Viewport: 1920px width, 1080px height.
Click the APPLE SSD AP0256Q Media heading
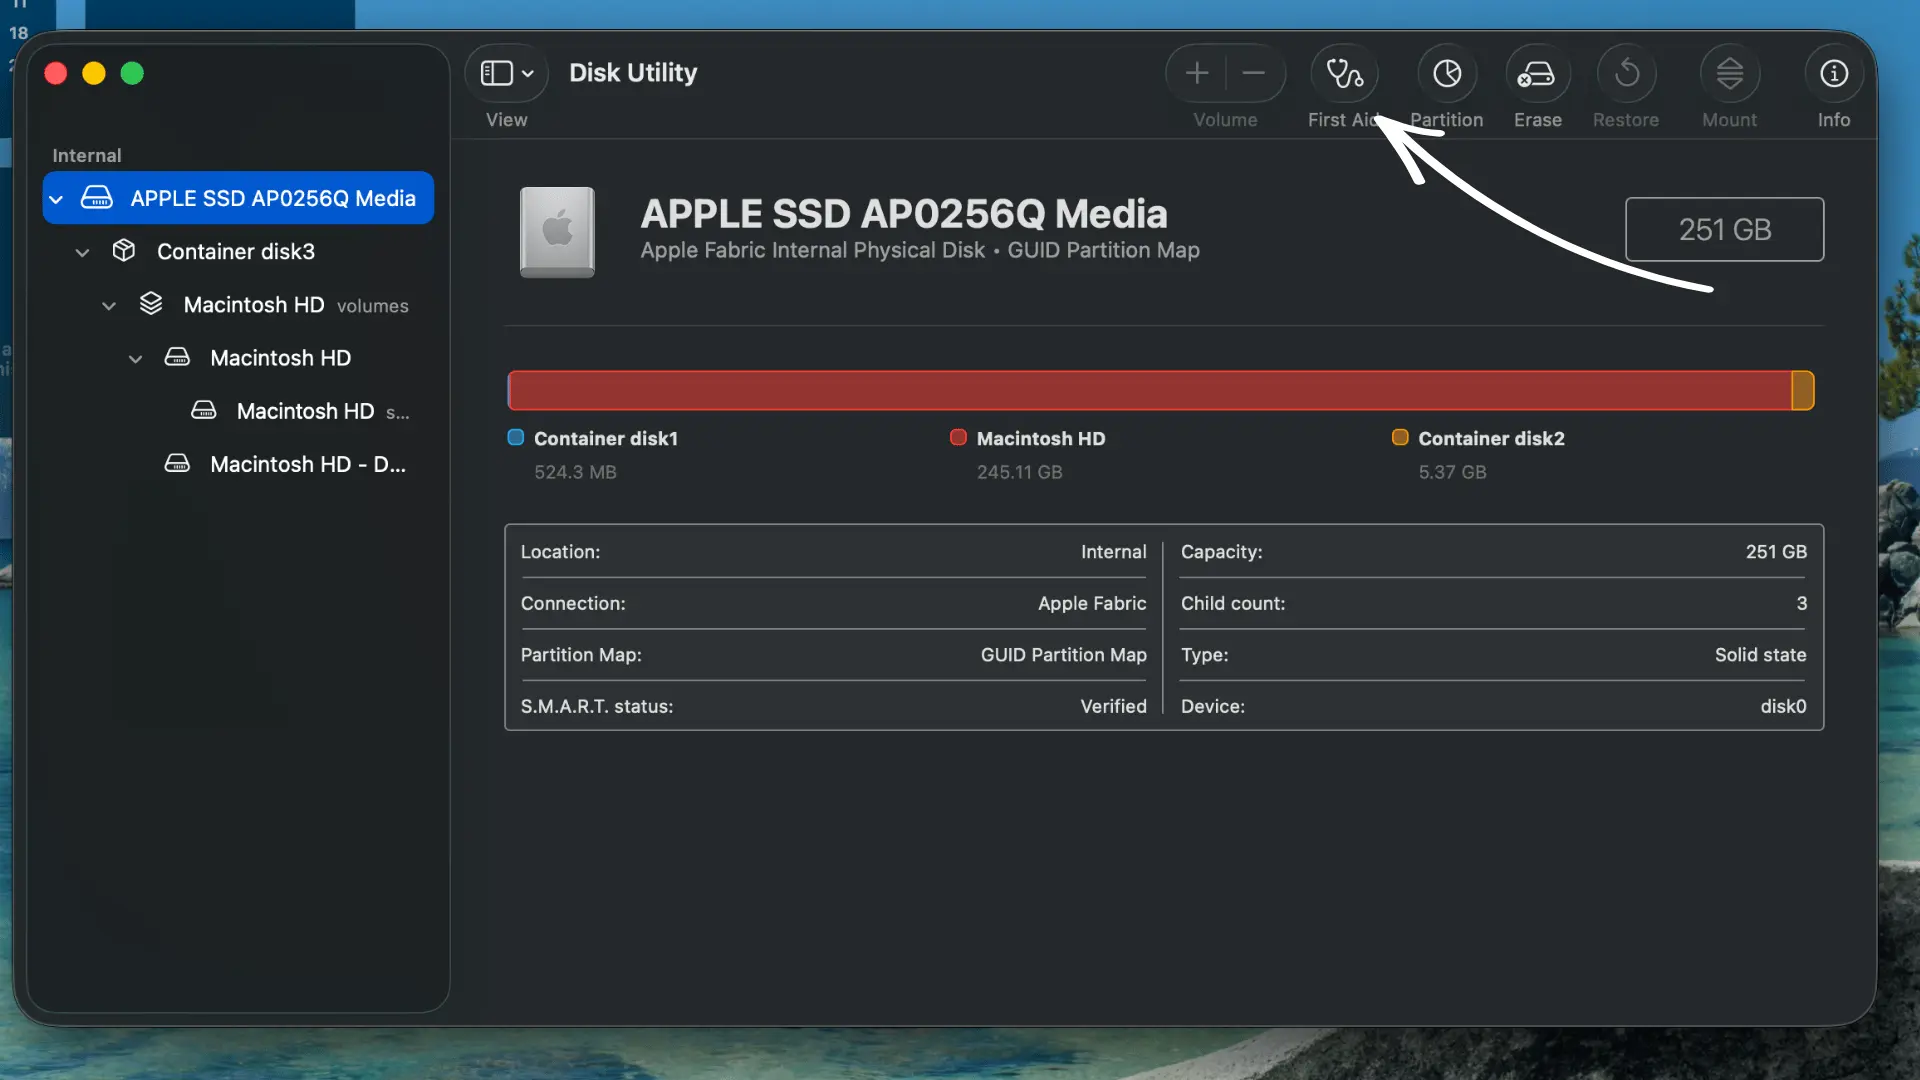pos(904,213)
